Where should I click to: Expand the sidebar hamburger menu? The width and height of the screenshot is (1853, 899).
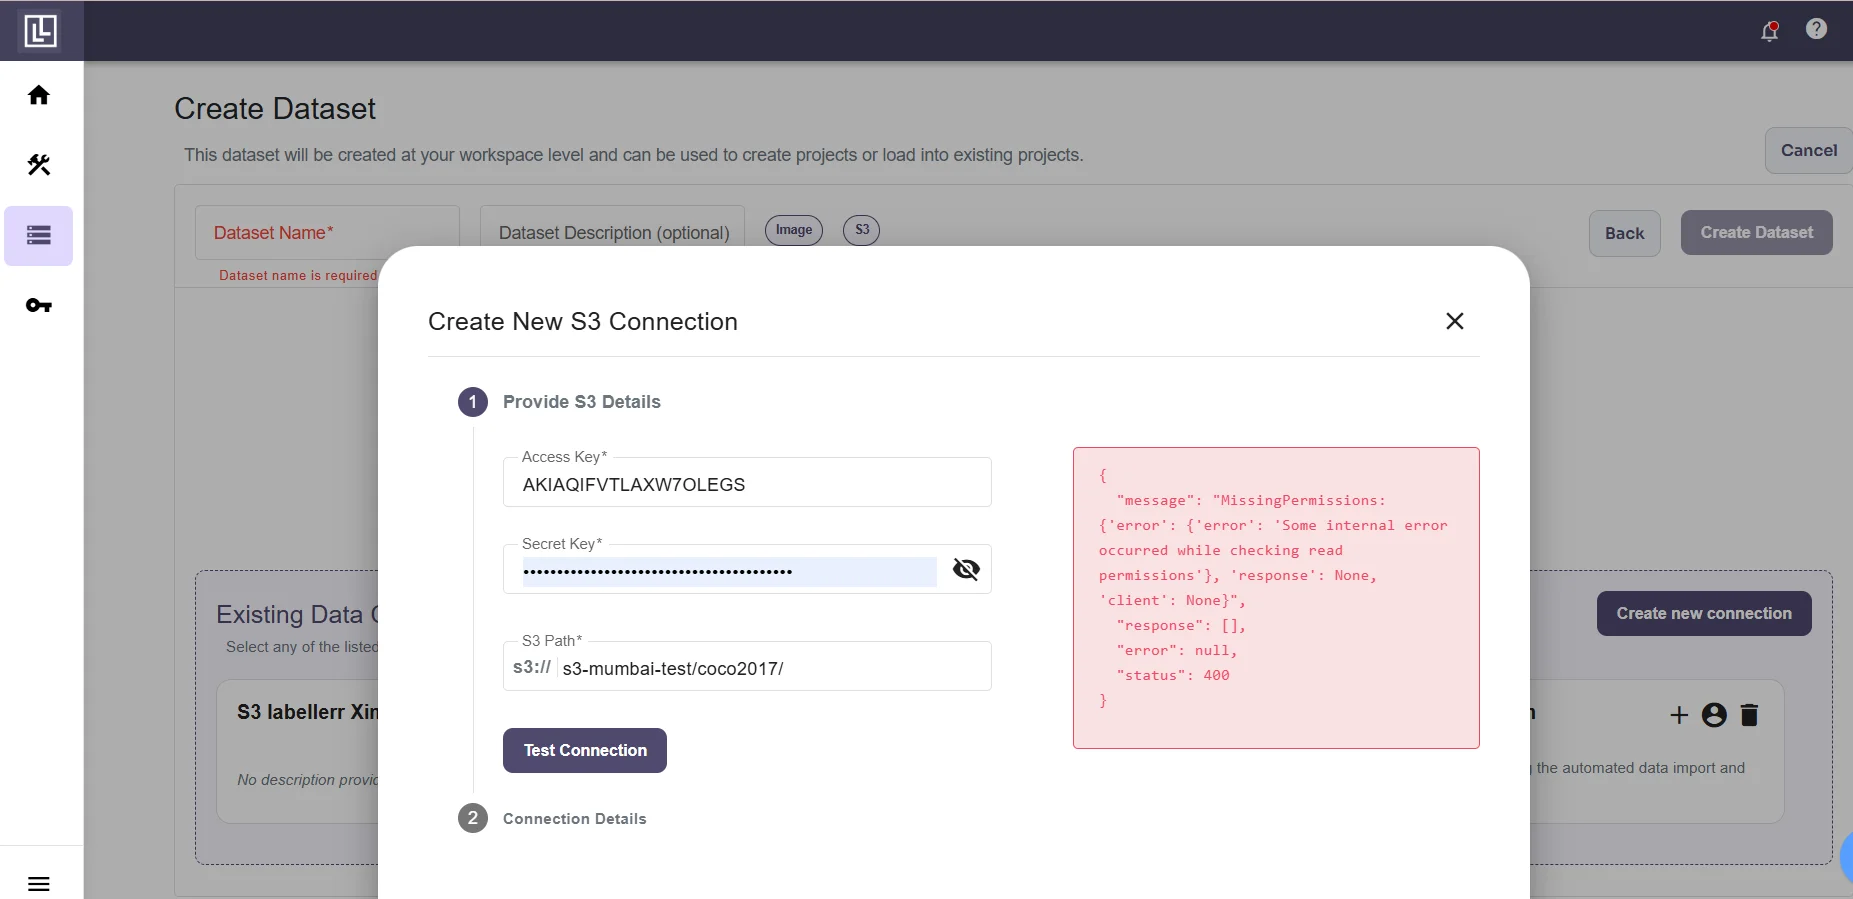tap(39, 884)
